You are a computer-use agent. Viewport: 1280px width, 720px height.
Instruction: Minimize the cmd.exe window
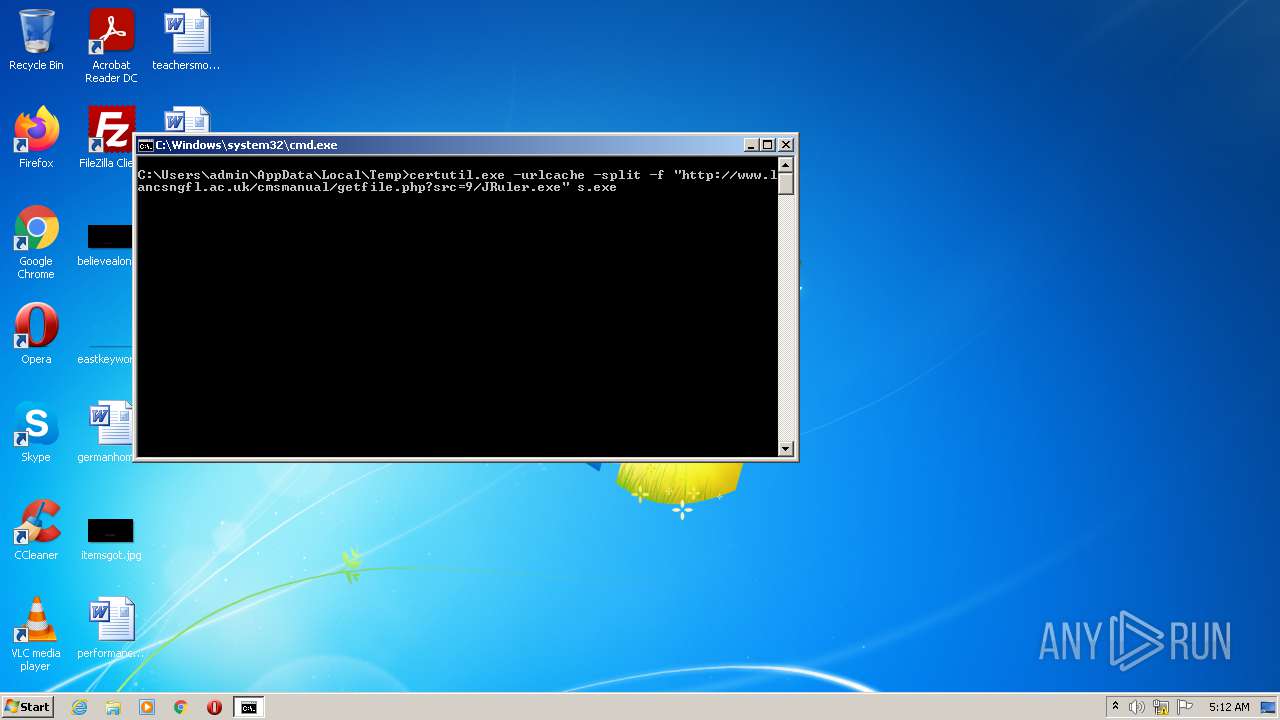[x=750, y=145]
